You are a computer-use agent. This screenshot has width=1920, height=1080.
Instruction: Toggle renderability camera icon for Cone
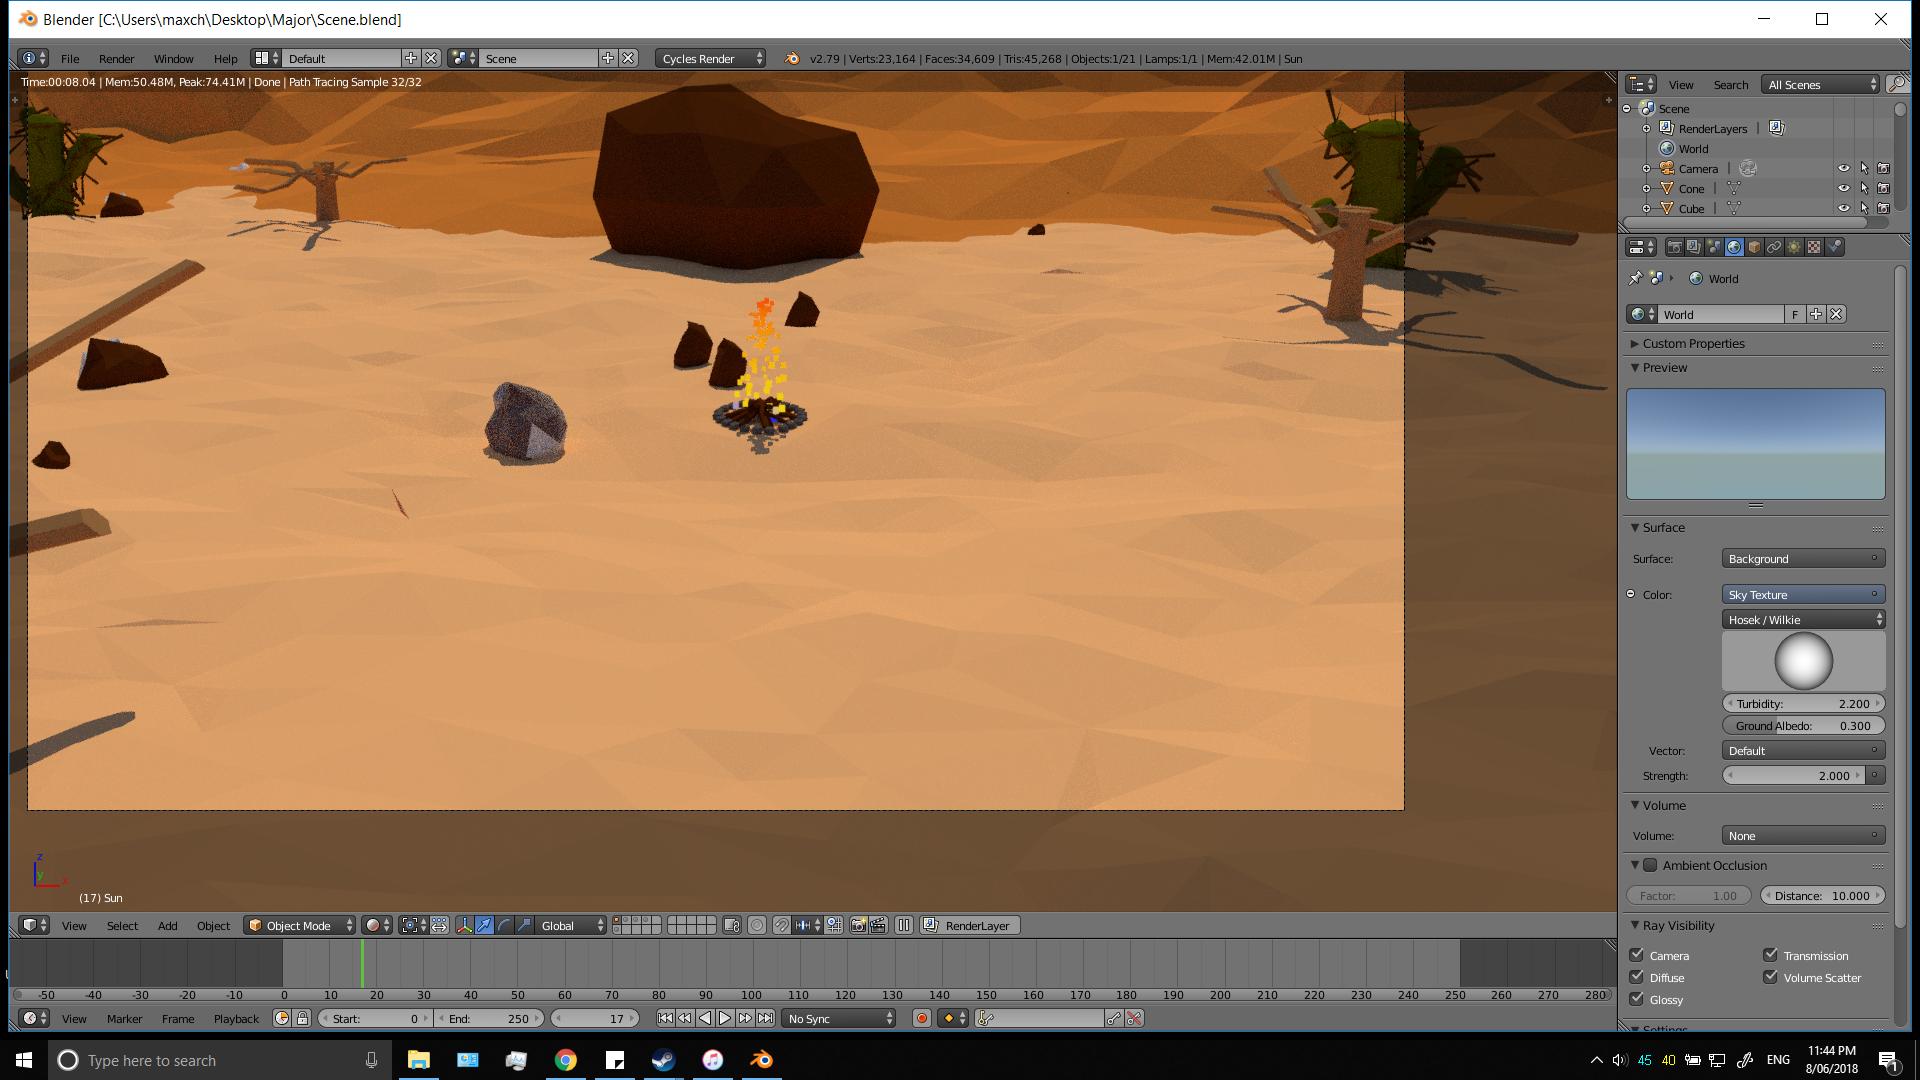pos(1884,188)
